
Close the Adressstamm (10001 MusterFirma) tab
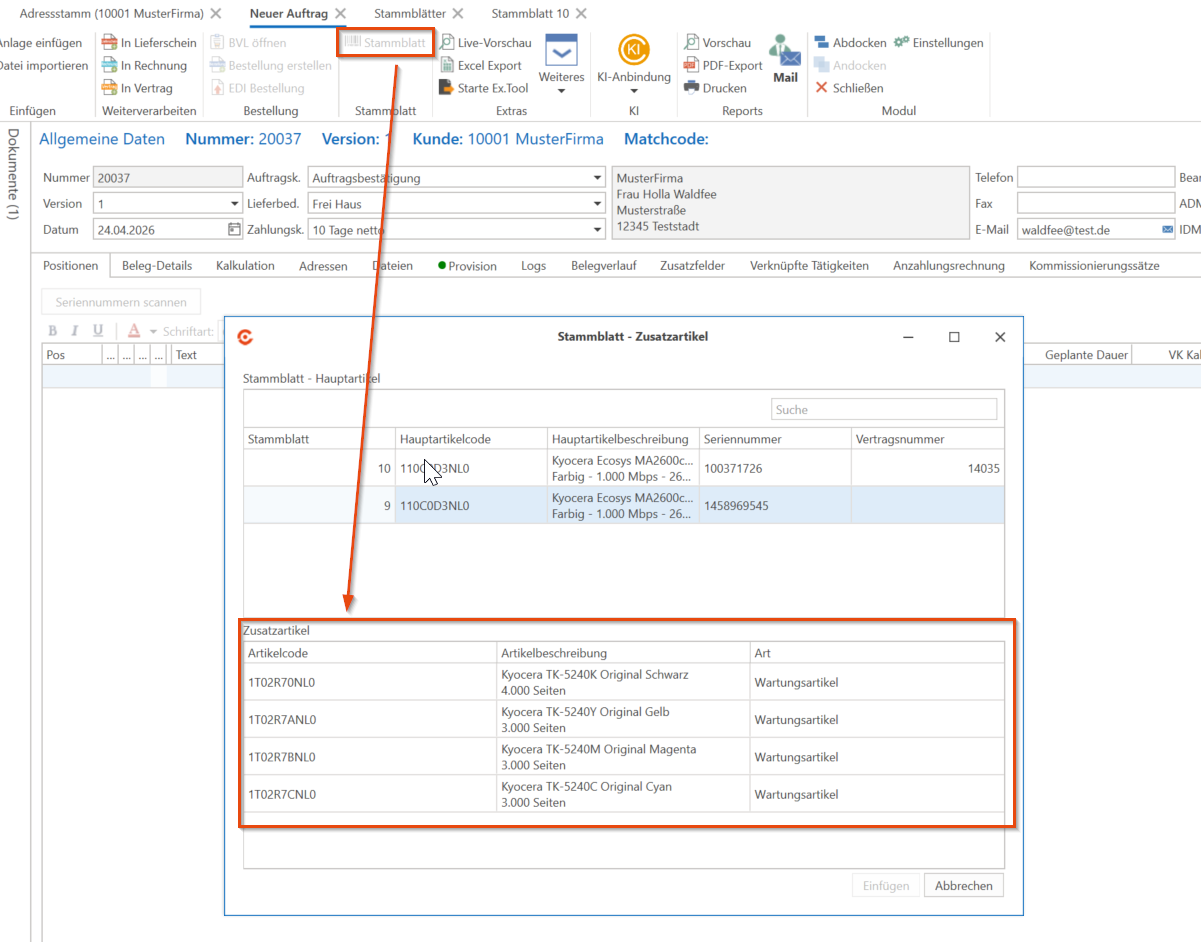coord(216,14)
